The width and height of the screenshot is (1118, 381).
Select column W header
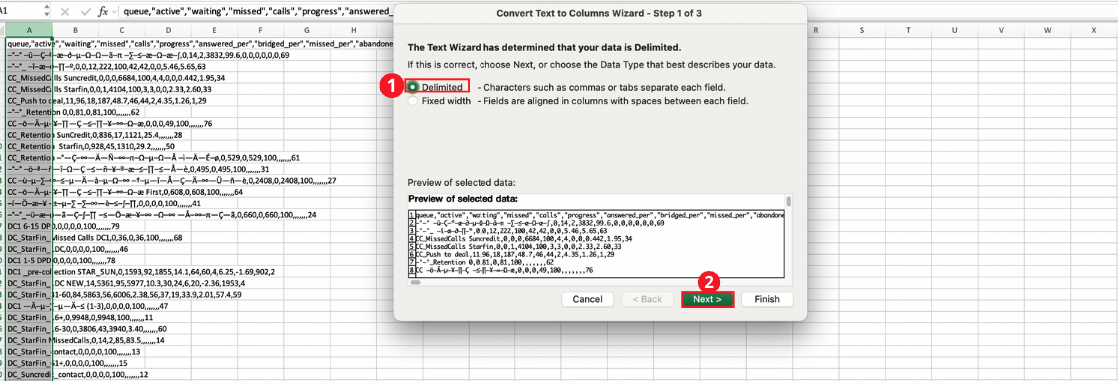[1047, 30]
